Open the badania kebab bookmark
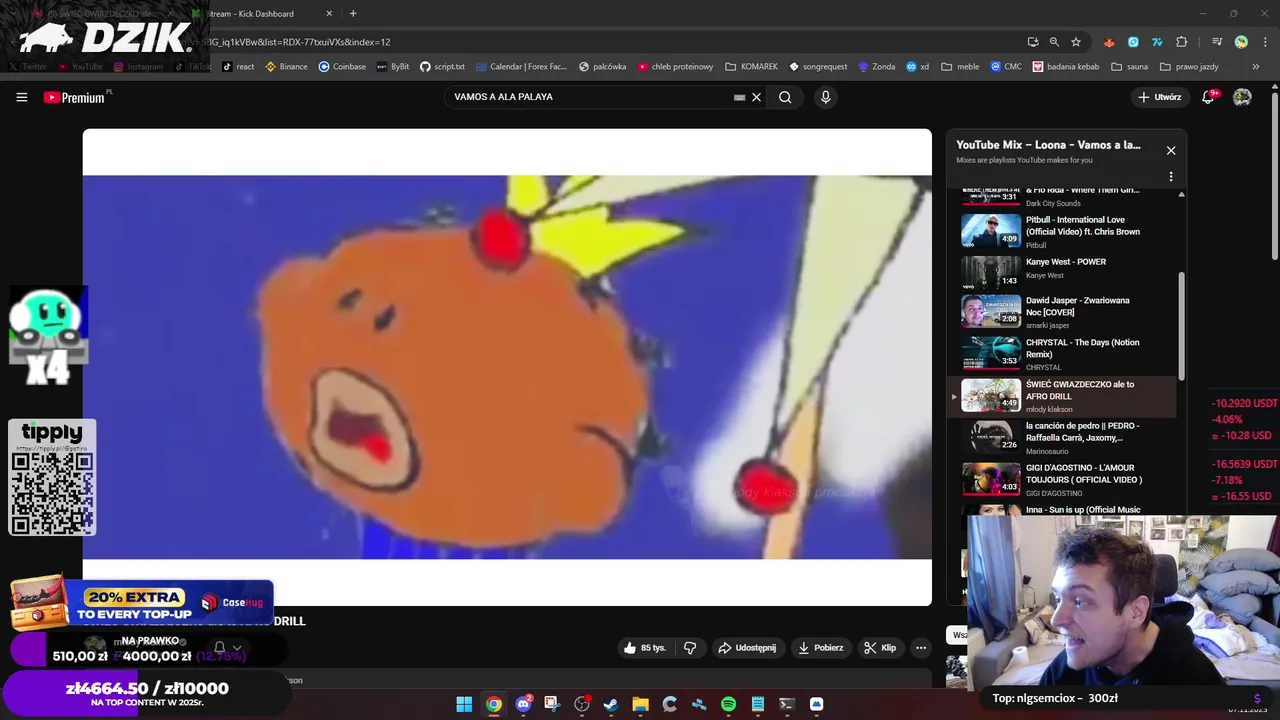 coord(1066,67)
